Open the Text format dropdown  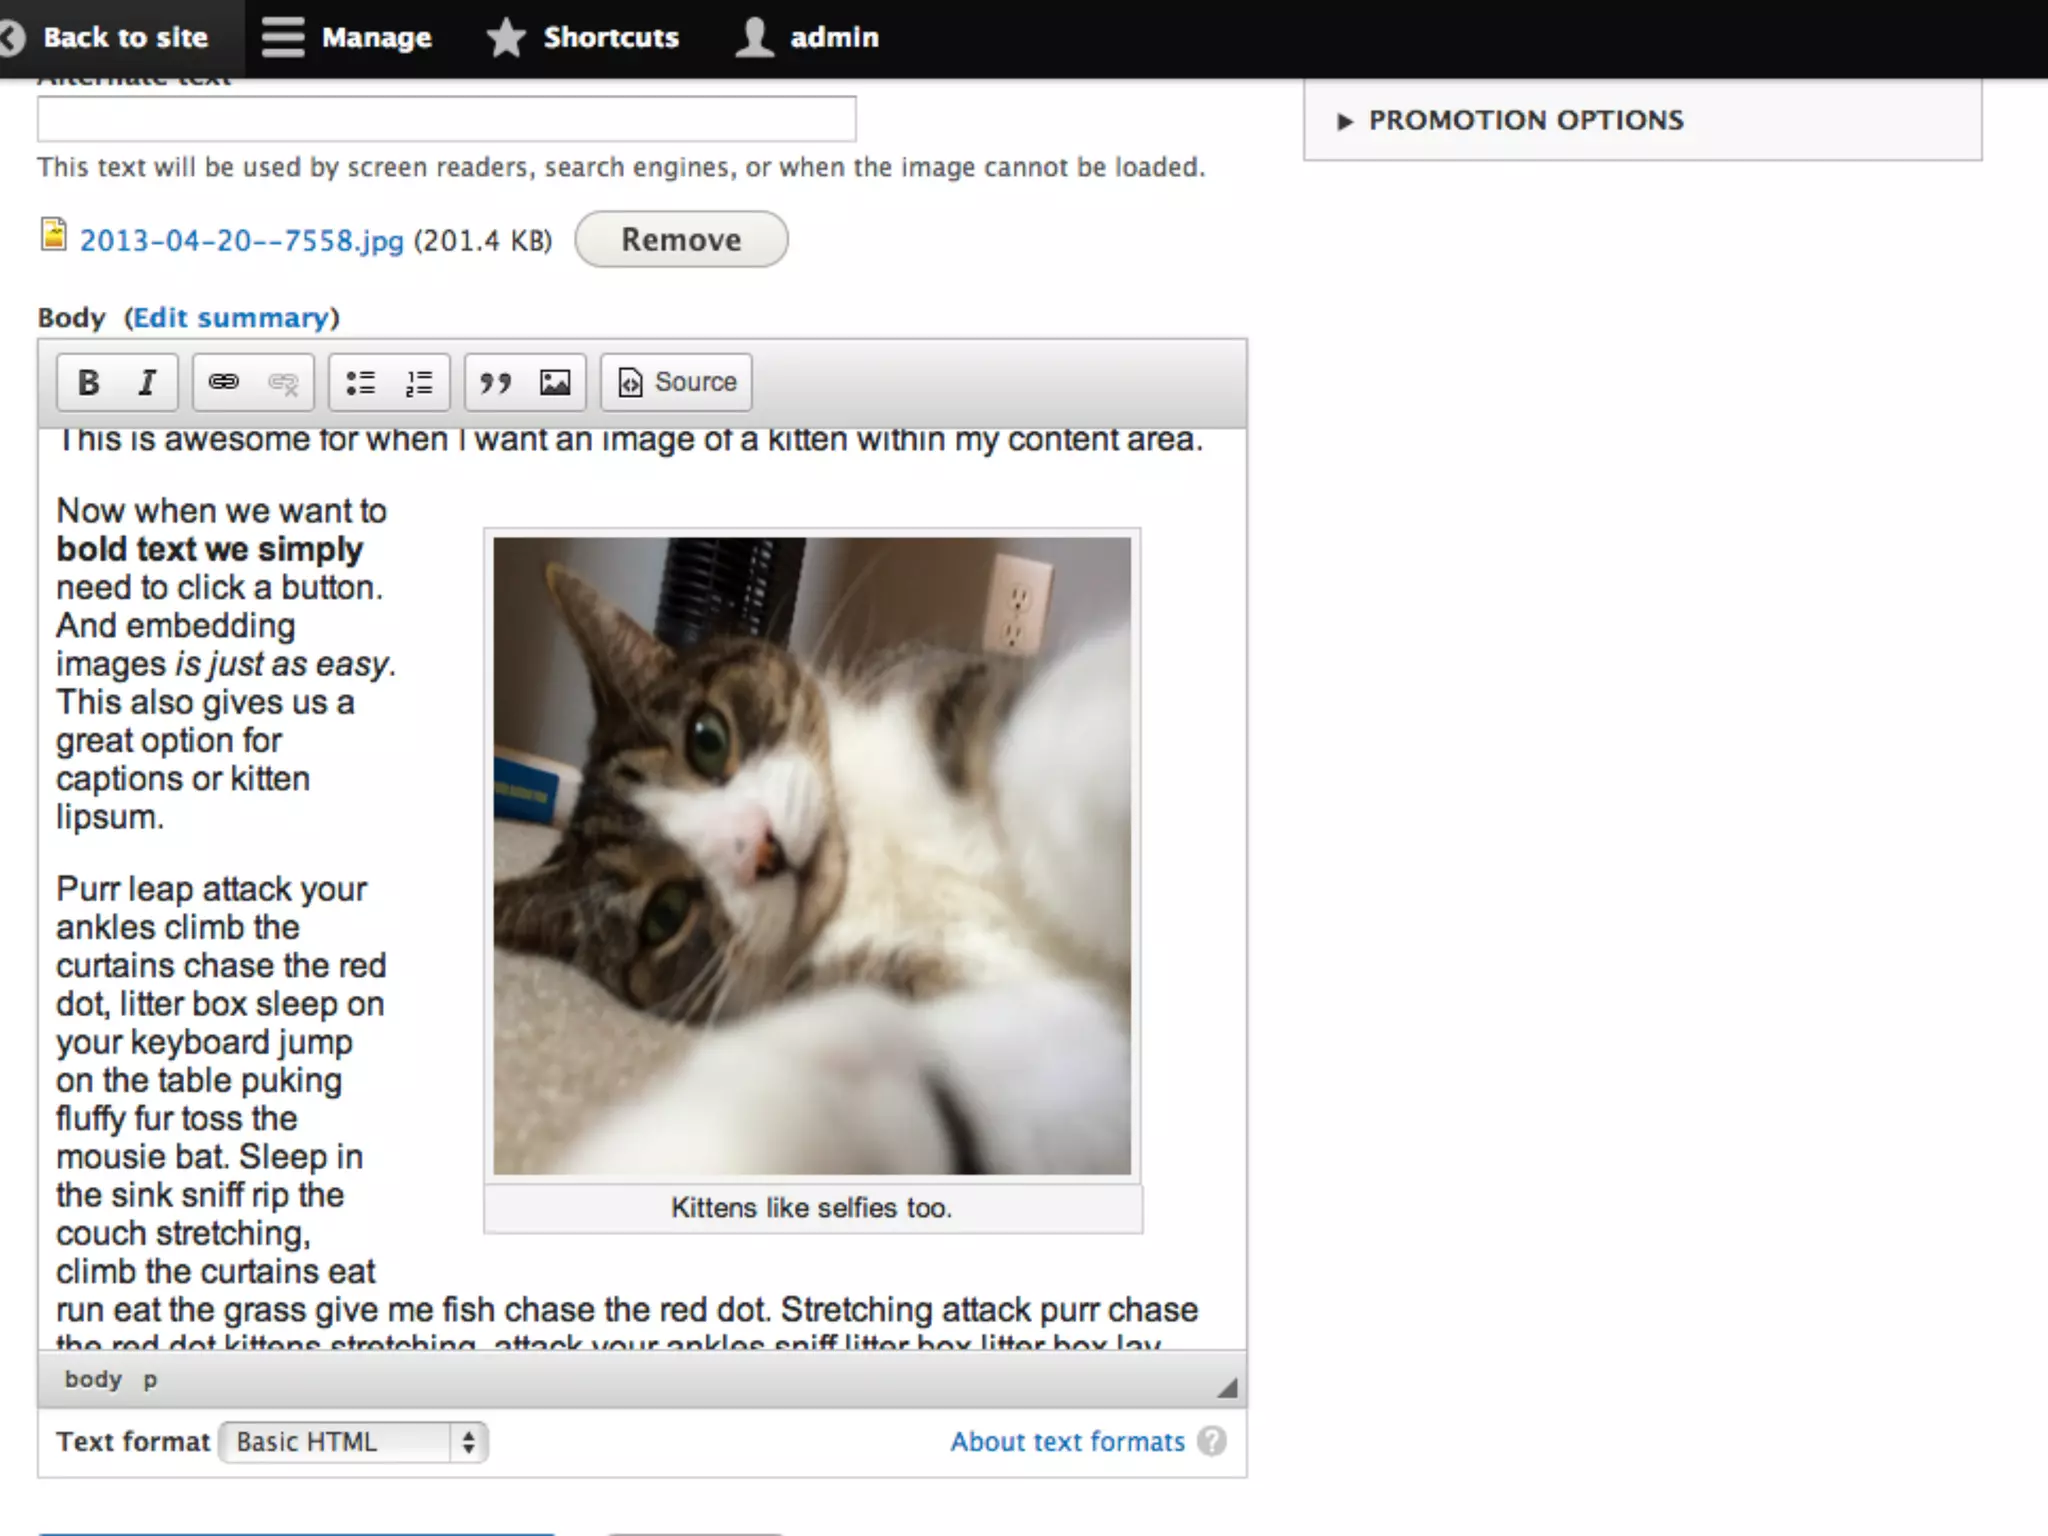point(353,1442)
